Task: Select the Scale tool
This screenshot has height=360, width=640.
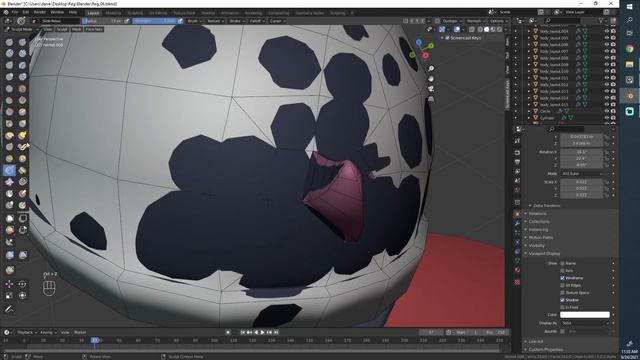Action: point(9,295)
